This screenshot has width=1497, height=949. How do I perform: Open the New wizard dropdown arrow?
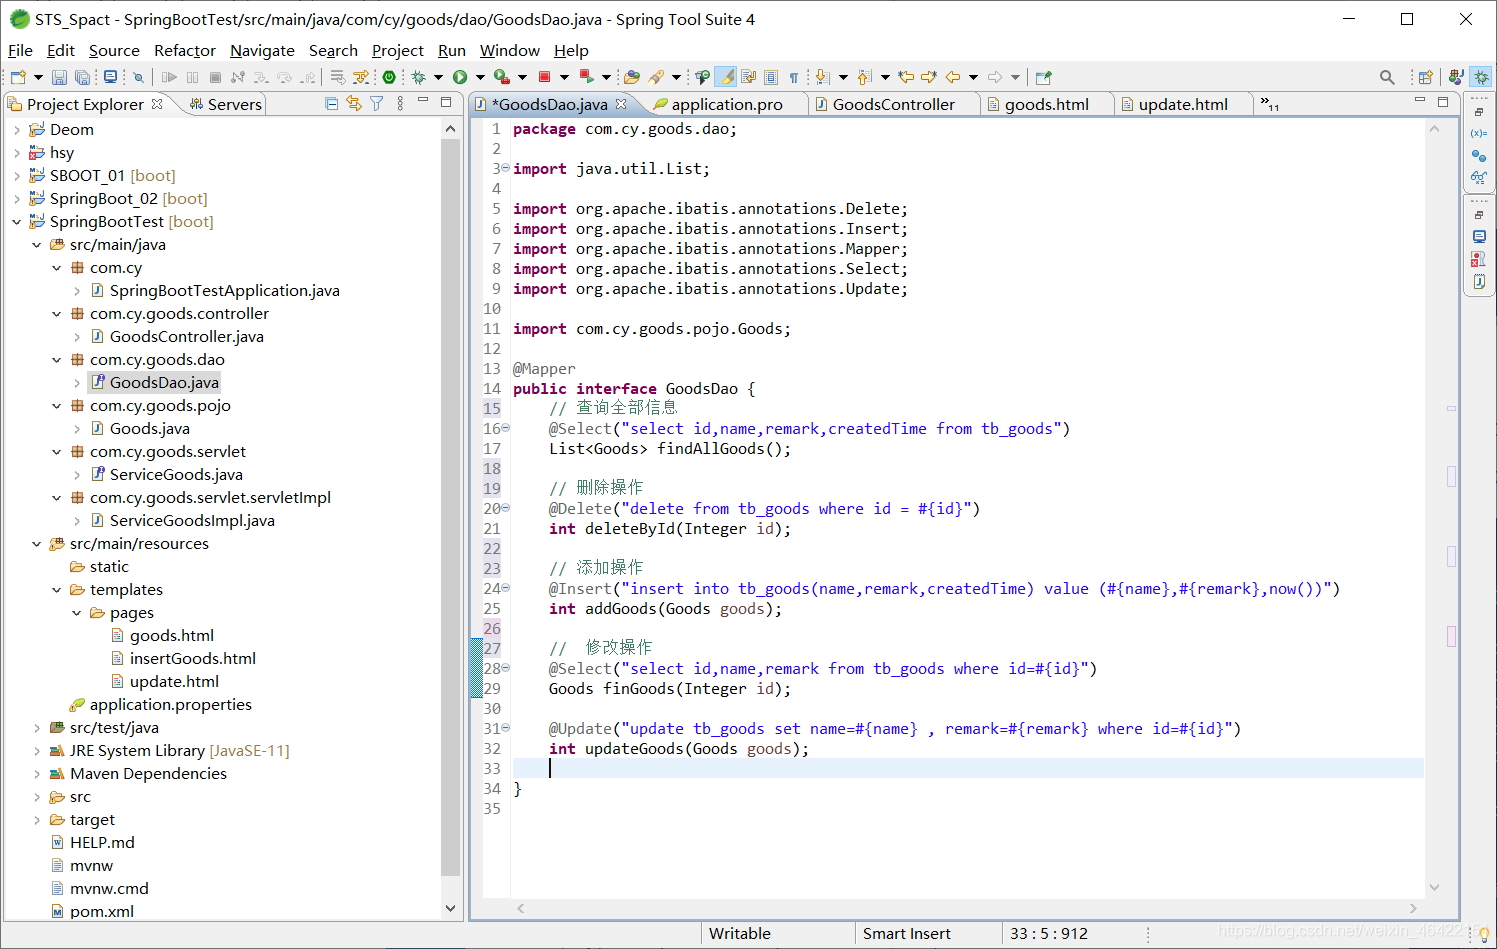point(38,77)
